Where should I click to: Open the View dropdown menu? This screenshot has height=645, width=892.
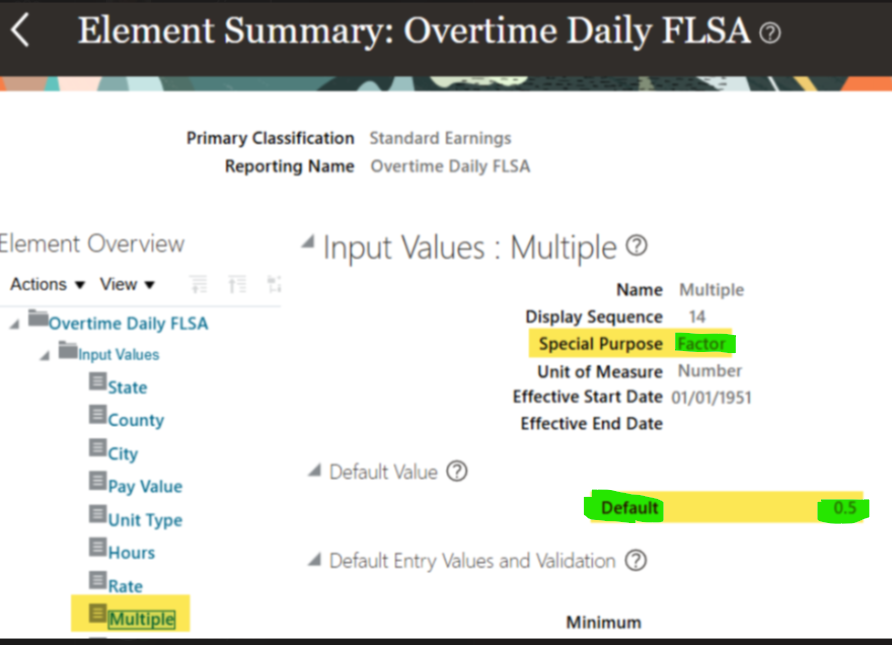click(x=127, y=284)
